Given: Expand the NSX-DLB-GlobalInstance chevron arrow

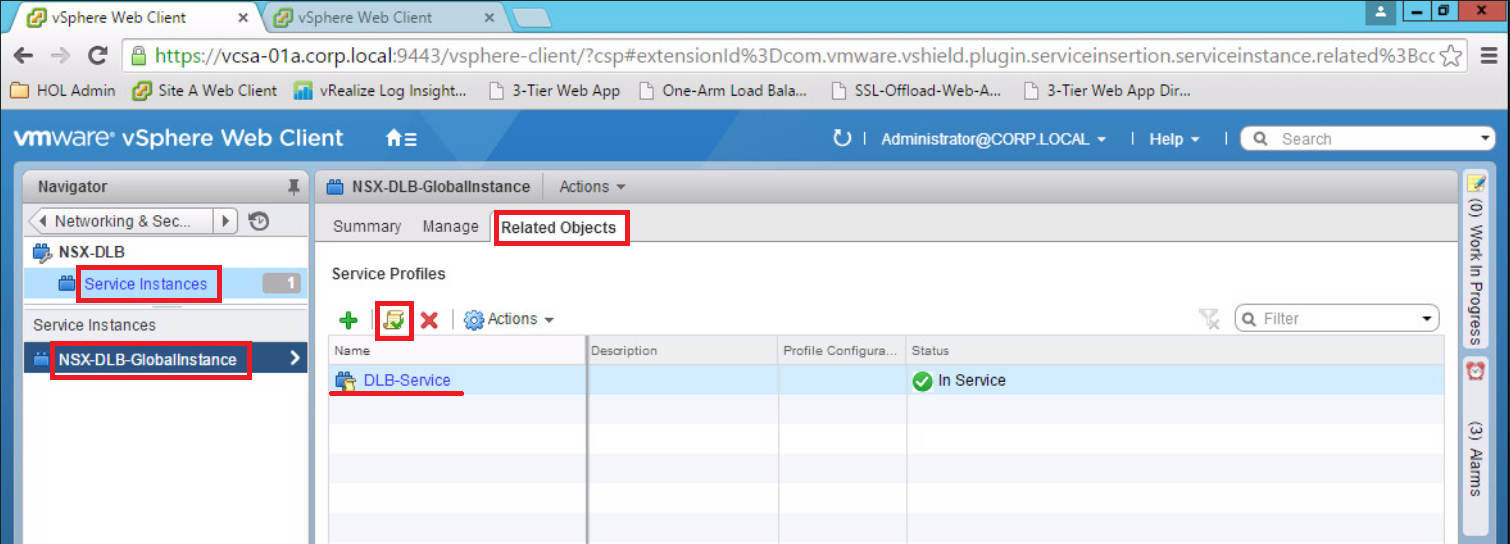Looking at the screenshot, I should pyautogui.click(x=295, y=358).
